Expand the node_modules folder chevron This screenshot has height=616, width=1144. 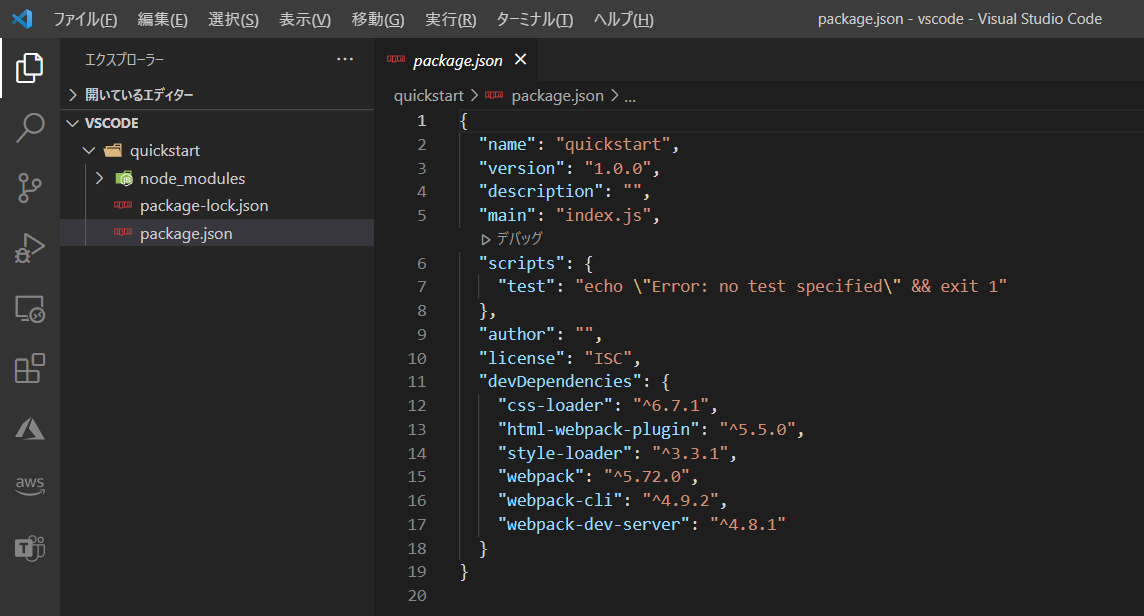pos(99,178)
